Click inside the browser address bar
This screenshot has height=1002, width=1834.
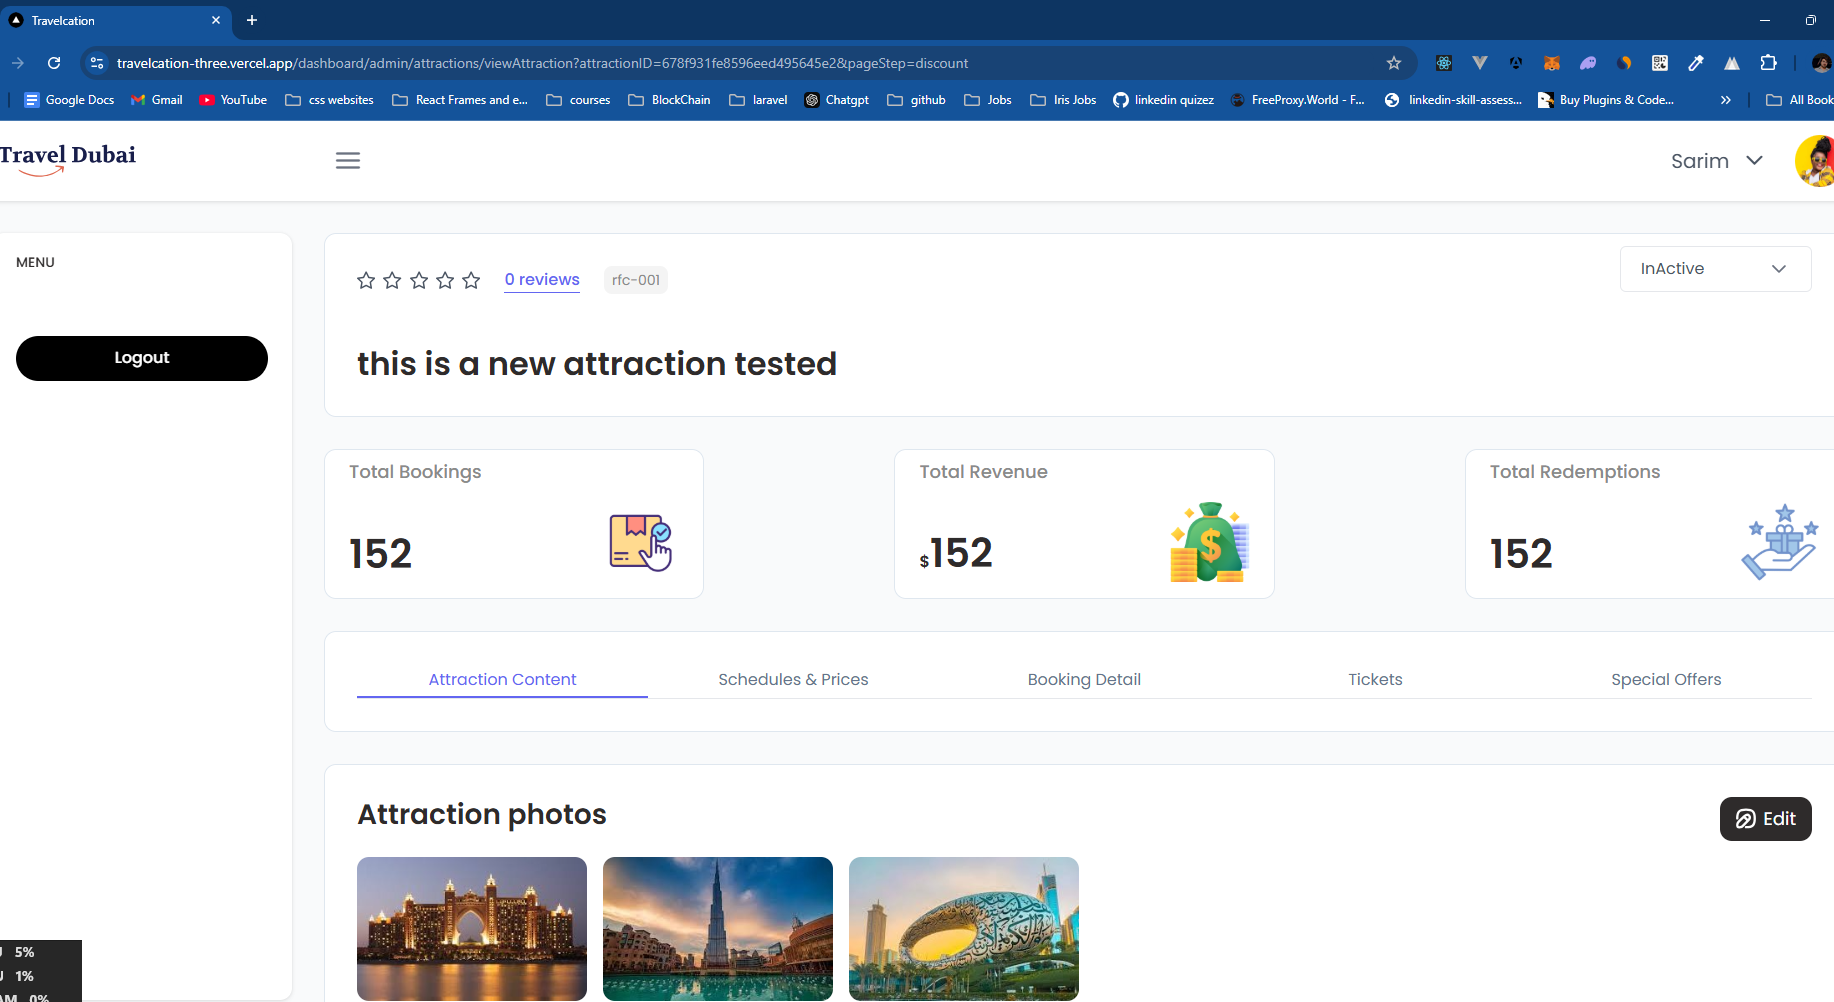(x=700, y=62)
